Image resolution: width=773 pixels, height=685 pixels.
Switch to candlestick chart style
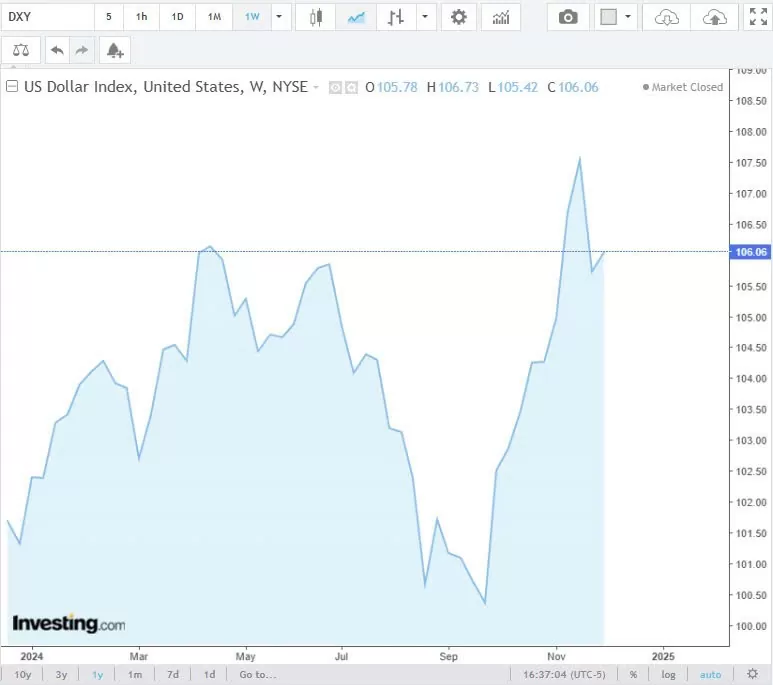(x=316, y=17)
